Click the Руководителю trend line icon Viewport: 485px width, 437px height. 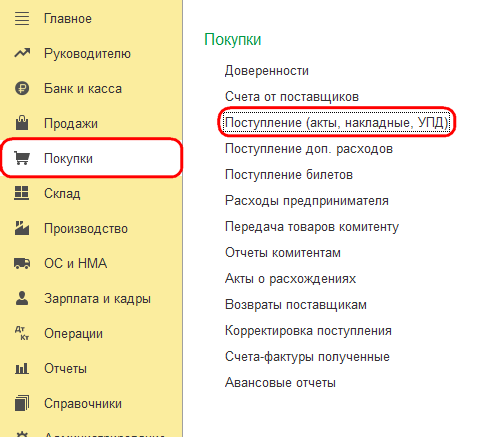tap(22, 53)
